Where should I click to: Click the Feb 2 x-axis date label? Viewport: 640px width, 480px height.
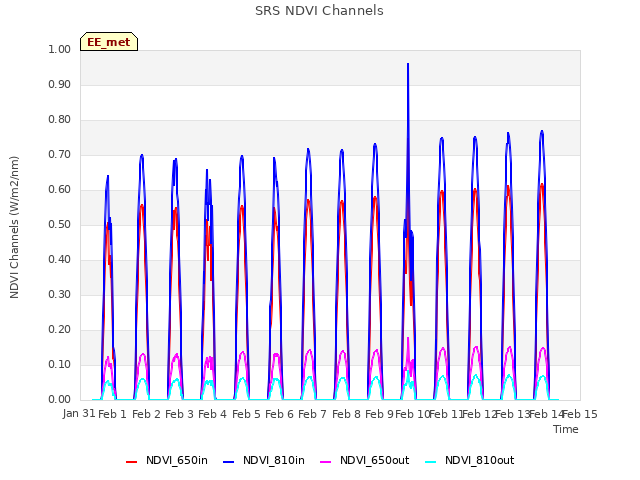pyautogui.click(x=147, y=414)
